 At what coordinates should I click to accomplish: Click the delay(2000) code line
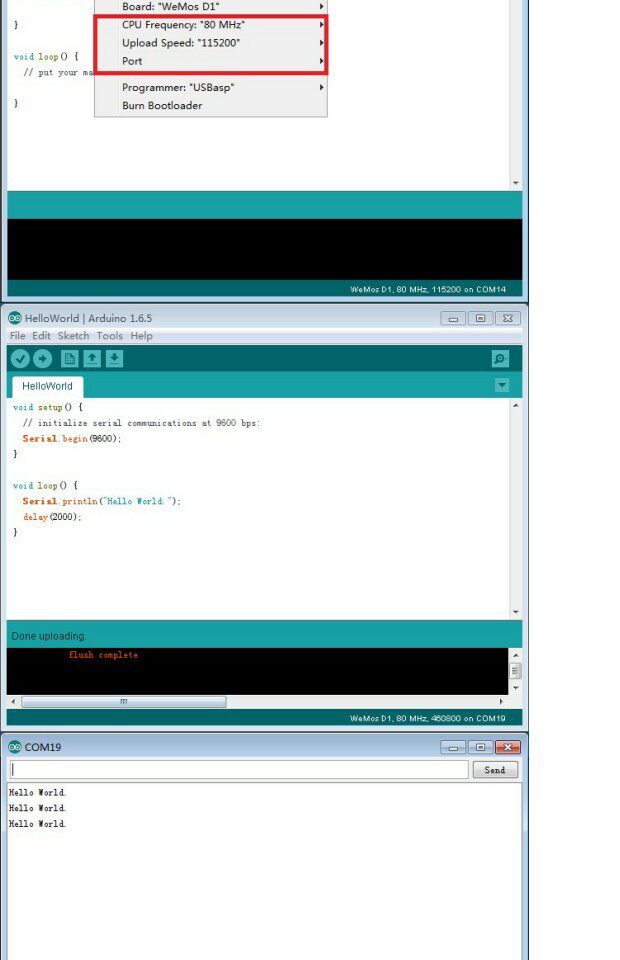pos(52,517)
